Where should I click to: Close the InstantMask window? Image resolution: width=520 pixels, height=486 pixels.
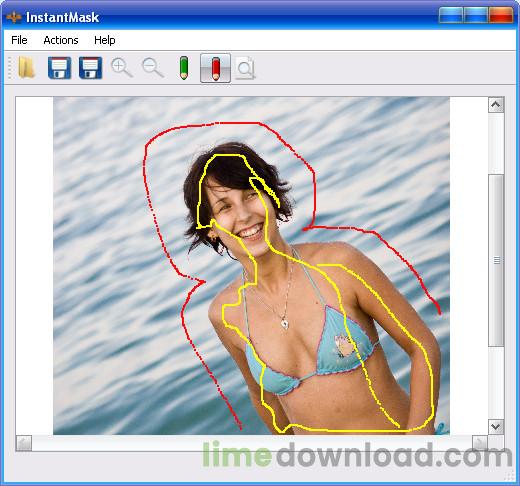pyautogui.click(x=501, y=15)
